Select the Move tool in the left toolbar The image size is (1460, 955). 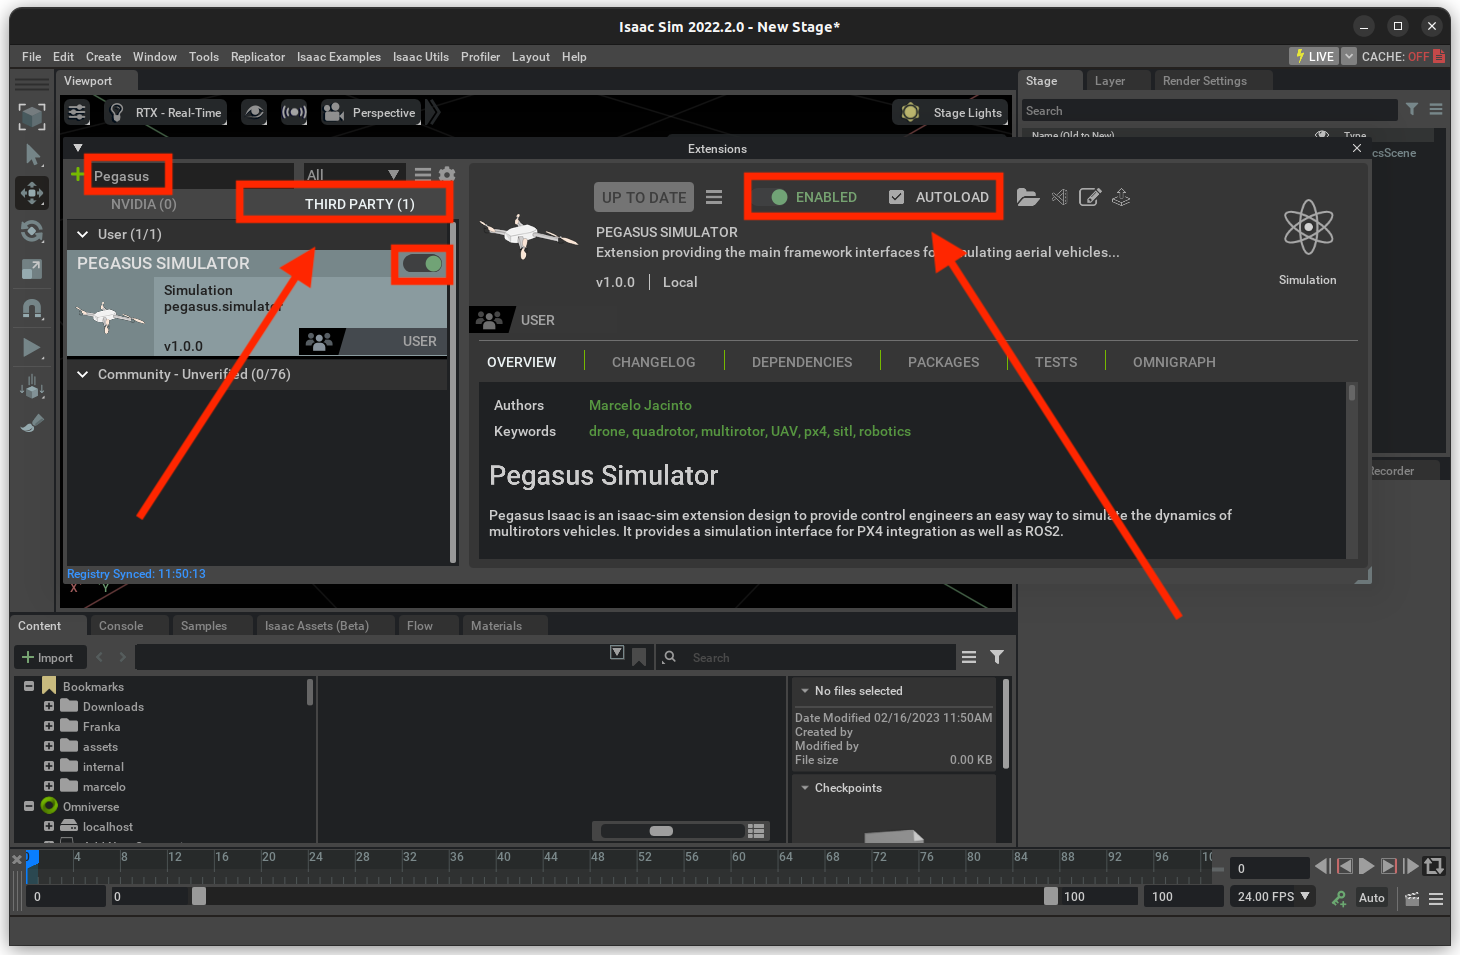click(32, 192)
